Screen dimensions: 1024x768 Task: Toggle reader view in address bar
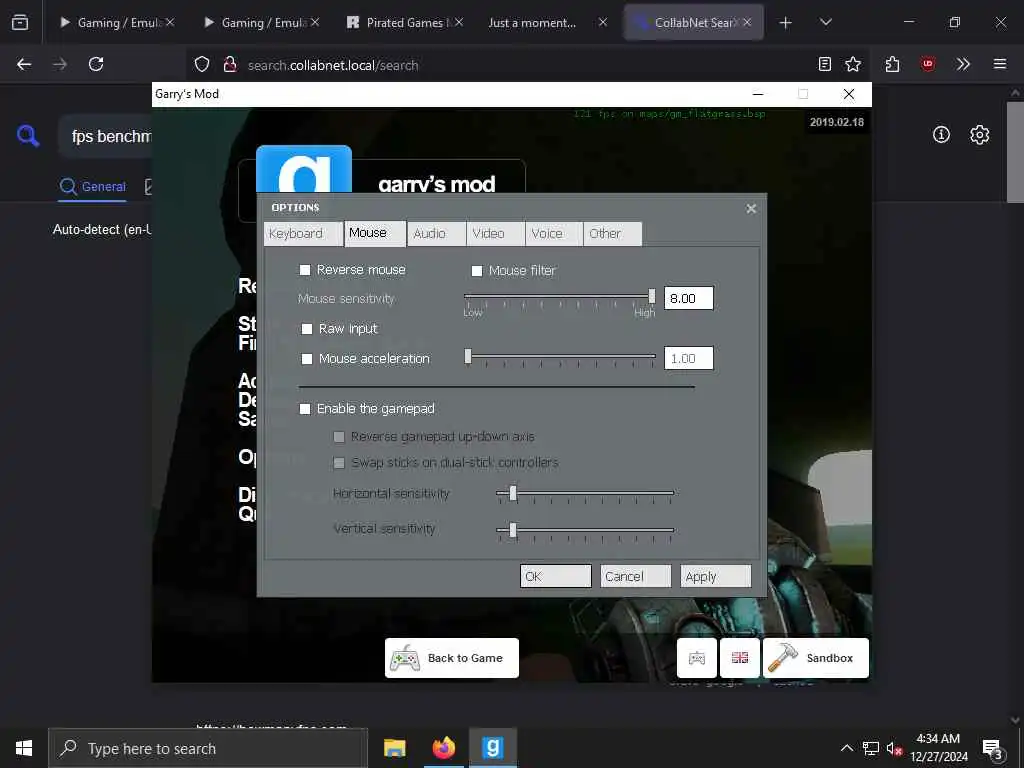click(x=825, y=64)
